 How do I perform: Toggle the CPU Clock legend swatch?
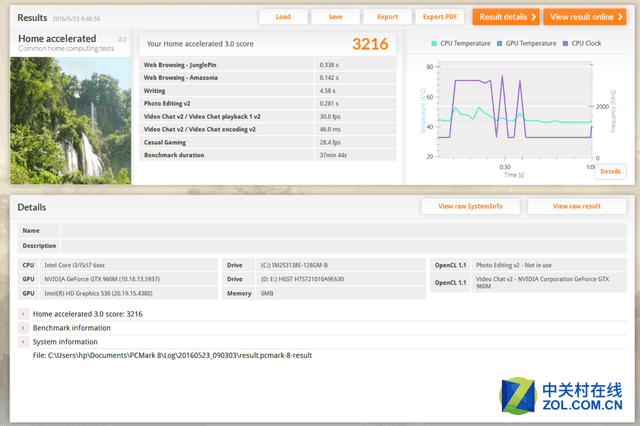point(565,44)
